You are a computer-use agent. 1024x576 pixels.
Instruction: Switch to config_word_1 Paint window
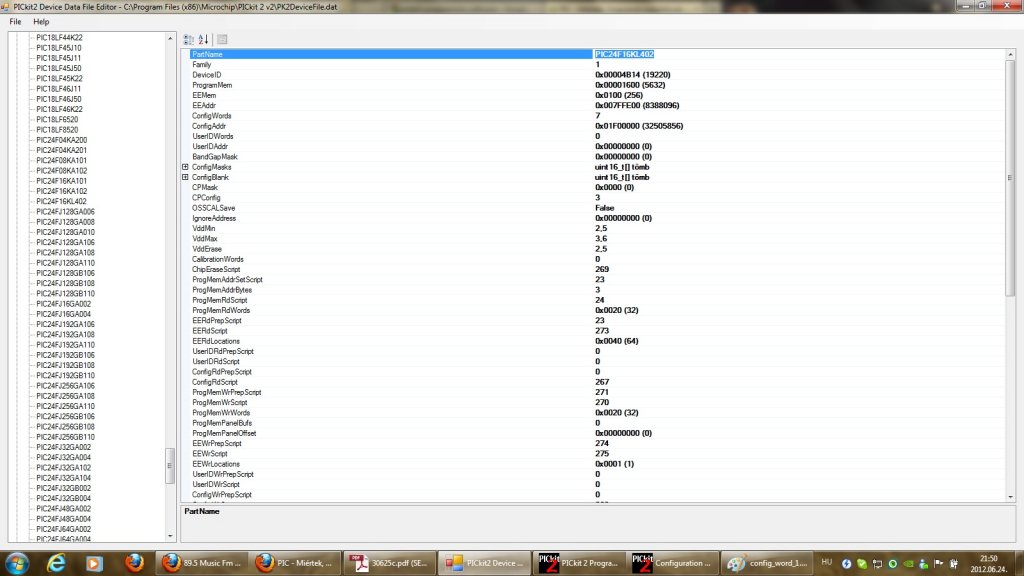point(767,563)
